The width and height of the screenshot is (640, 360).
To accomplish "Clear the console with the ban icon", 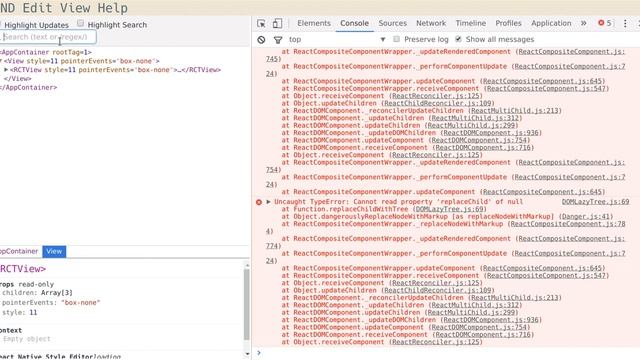I will click(261, 40).
